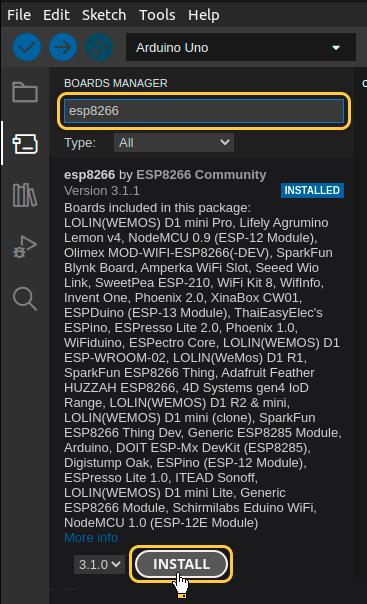Open the Sketch menu

click(x=104, y=15)
